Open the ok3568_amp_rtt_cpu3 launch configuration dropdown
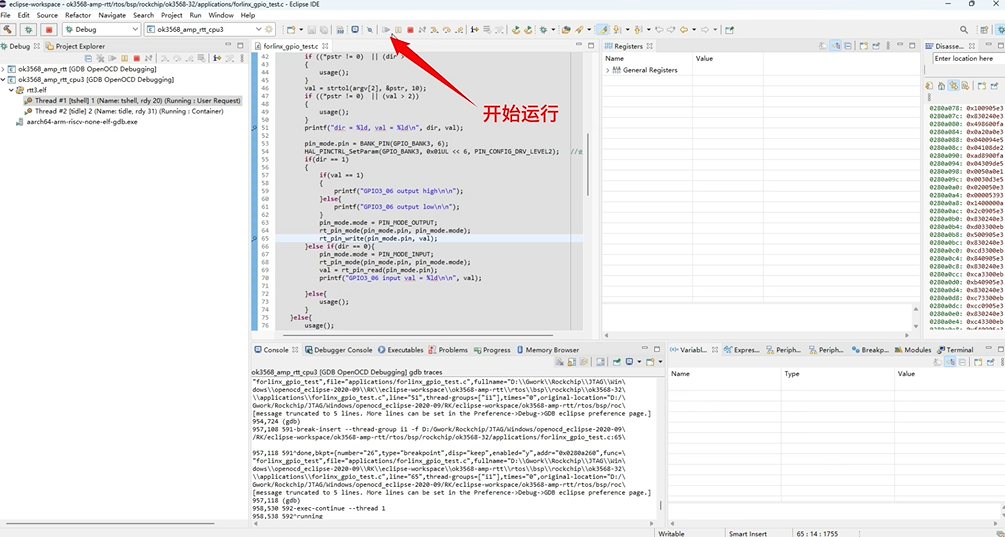 tap(258, 29)
